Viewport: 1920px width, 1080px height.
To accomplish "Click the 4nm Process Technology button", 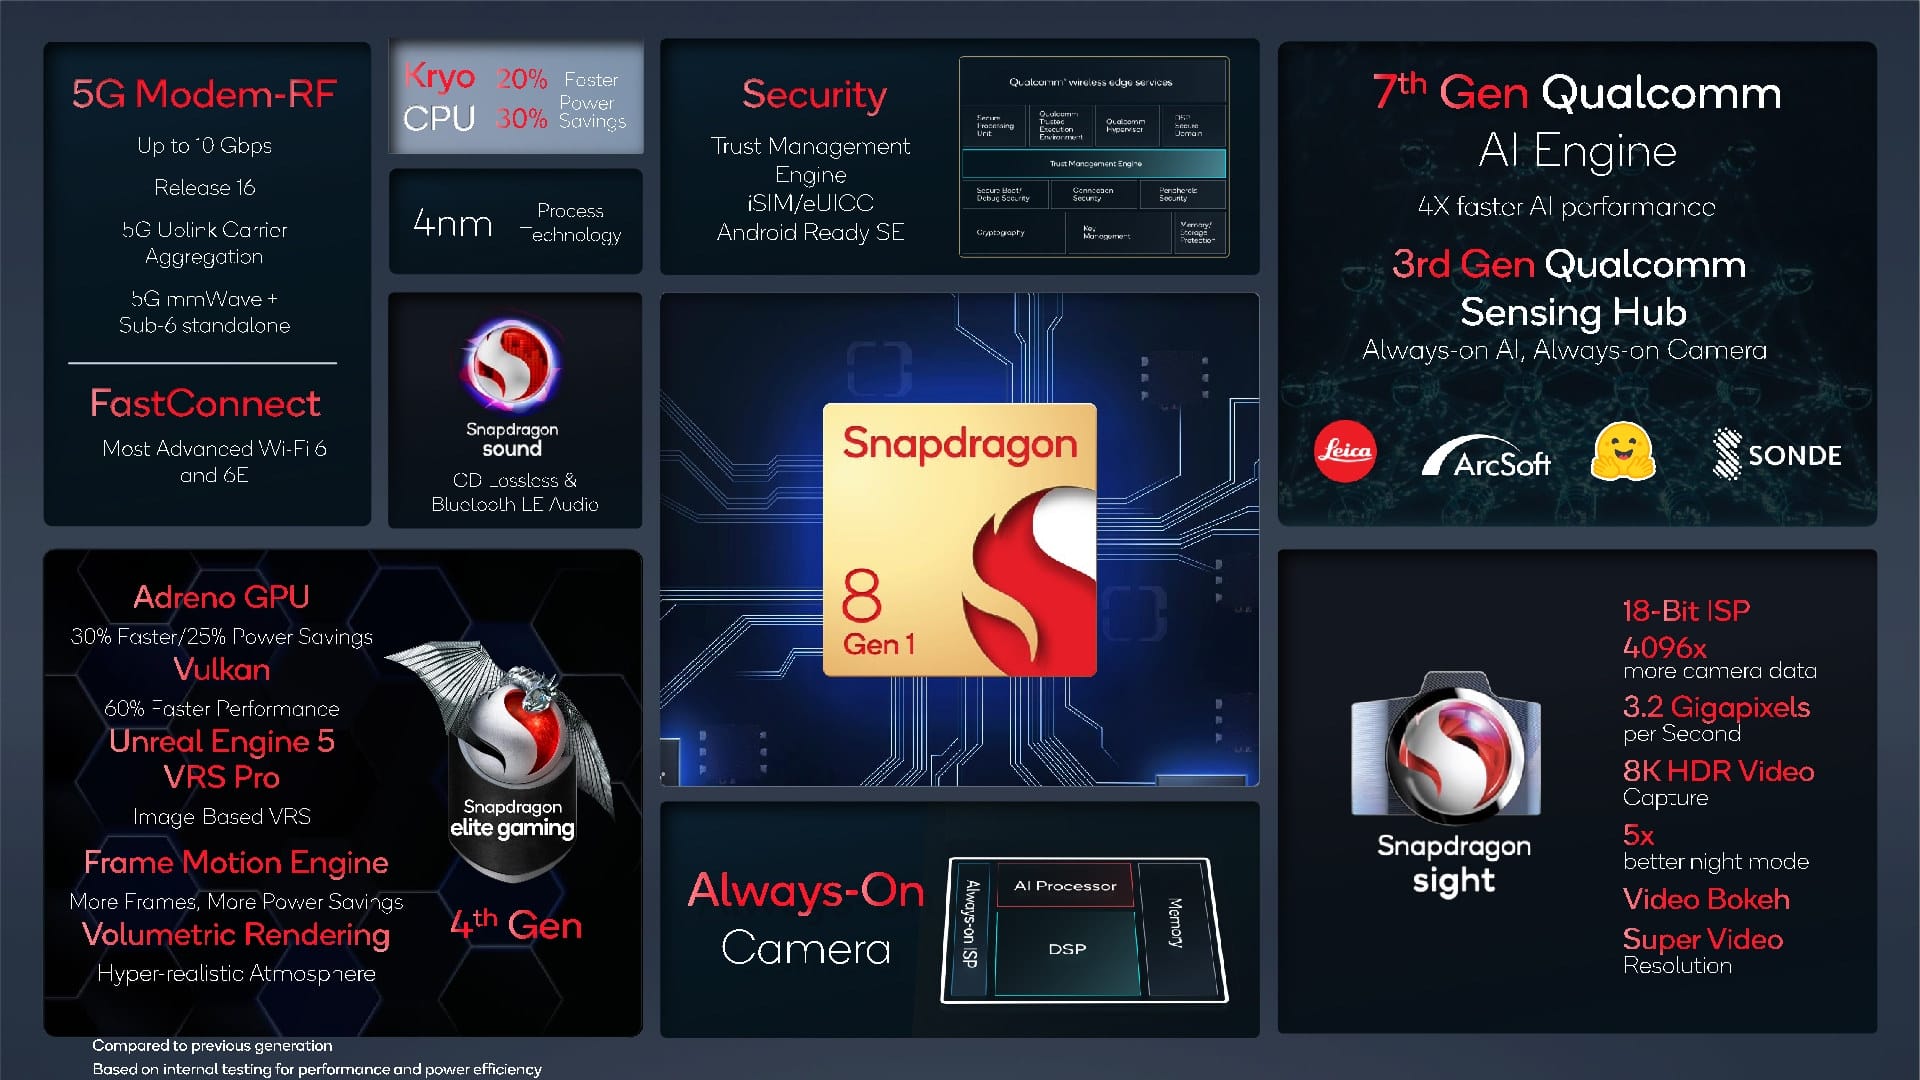I will [x=514, y=224].
